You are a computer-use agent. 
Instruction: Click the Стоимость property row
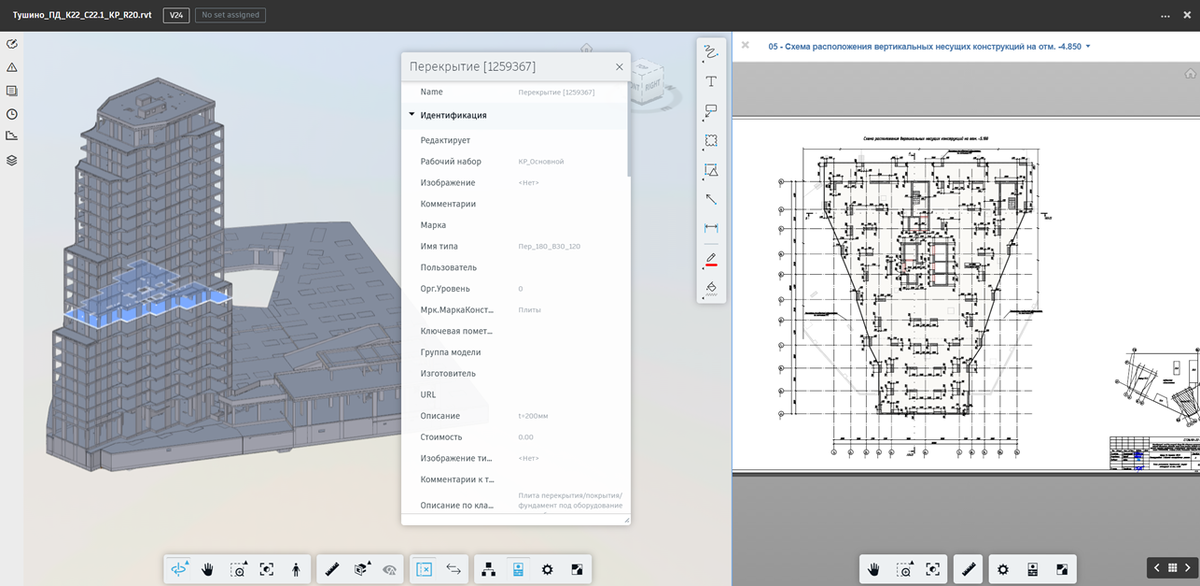click(515, 437)
